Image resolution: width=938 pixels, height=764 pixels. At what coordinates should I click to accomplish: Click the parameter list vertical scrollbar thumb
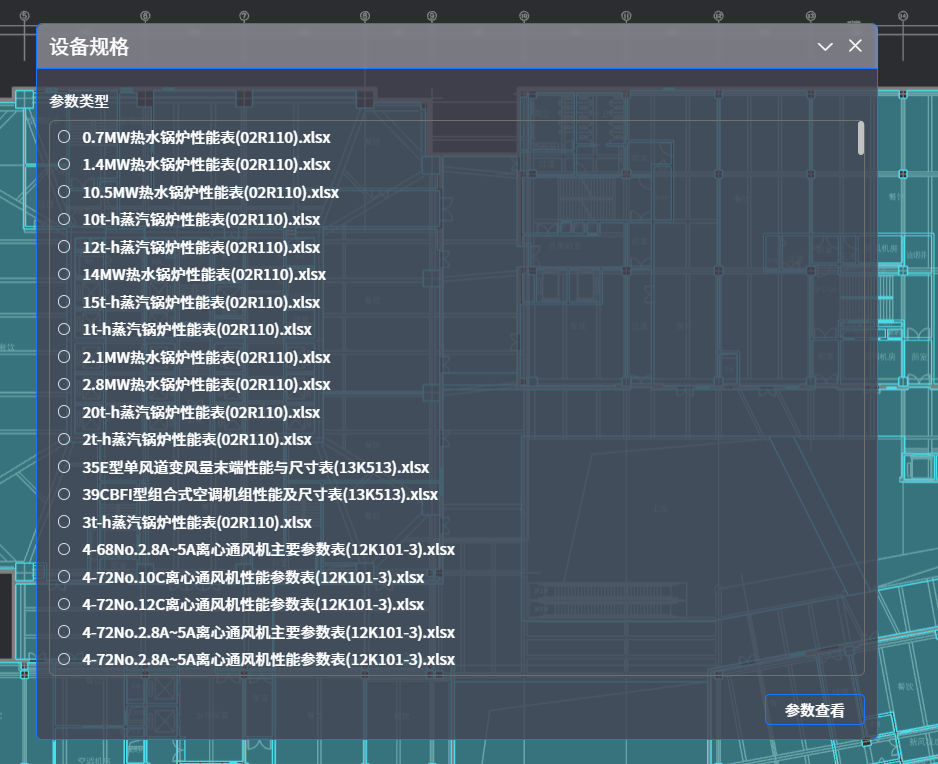pyautogui.click(x=860, y=138)
